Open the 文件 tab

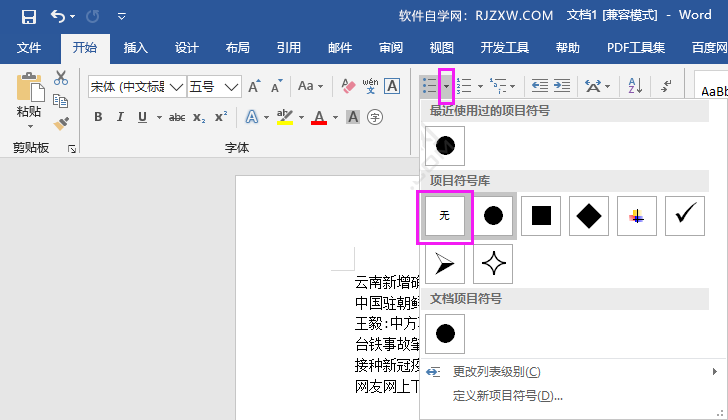click(29, 48)
